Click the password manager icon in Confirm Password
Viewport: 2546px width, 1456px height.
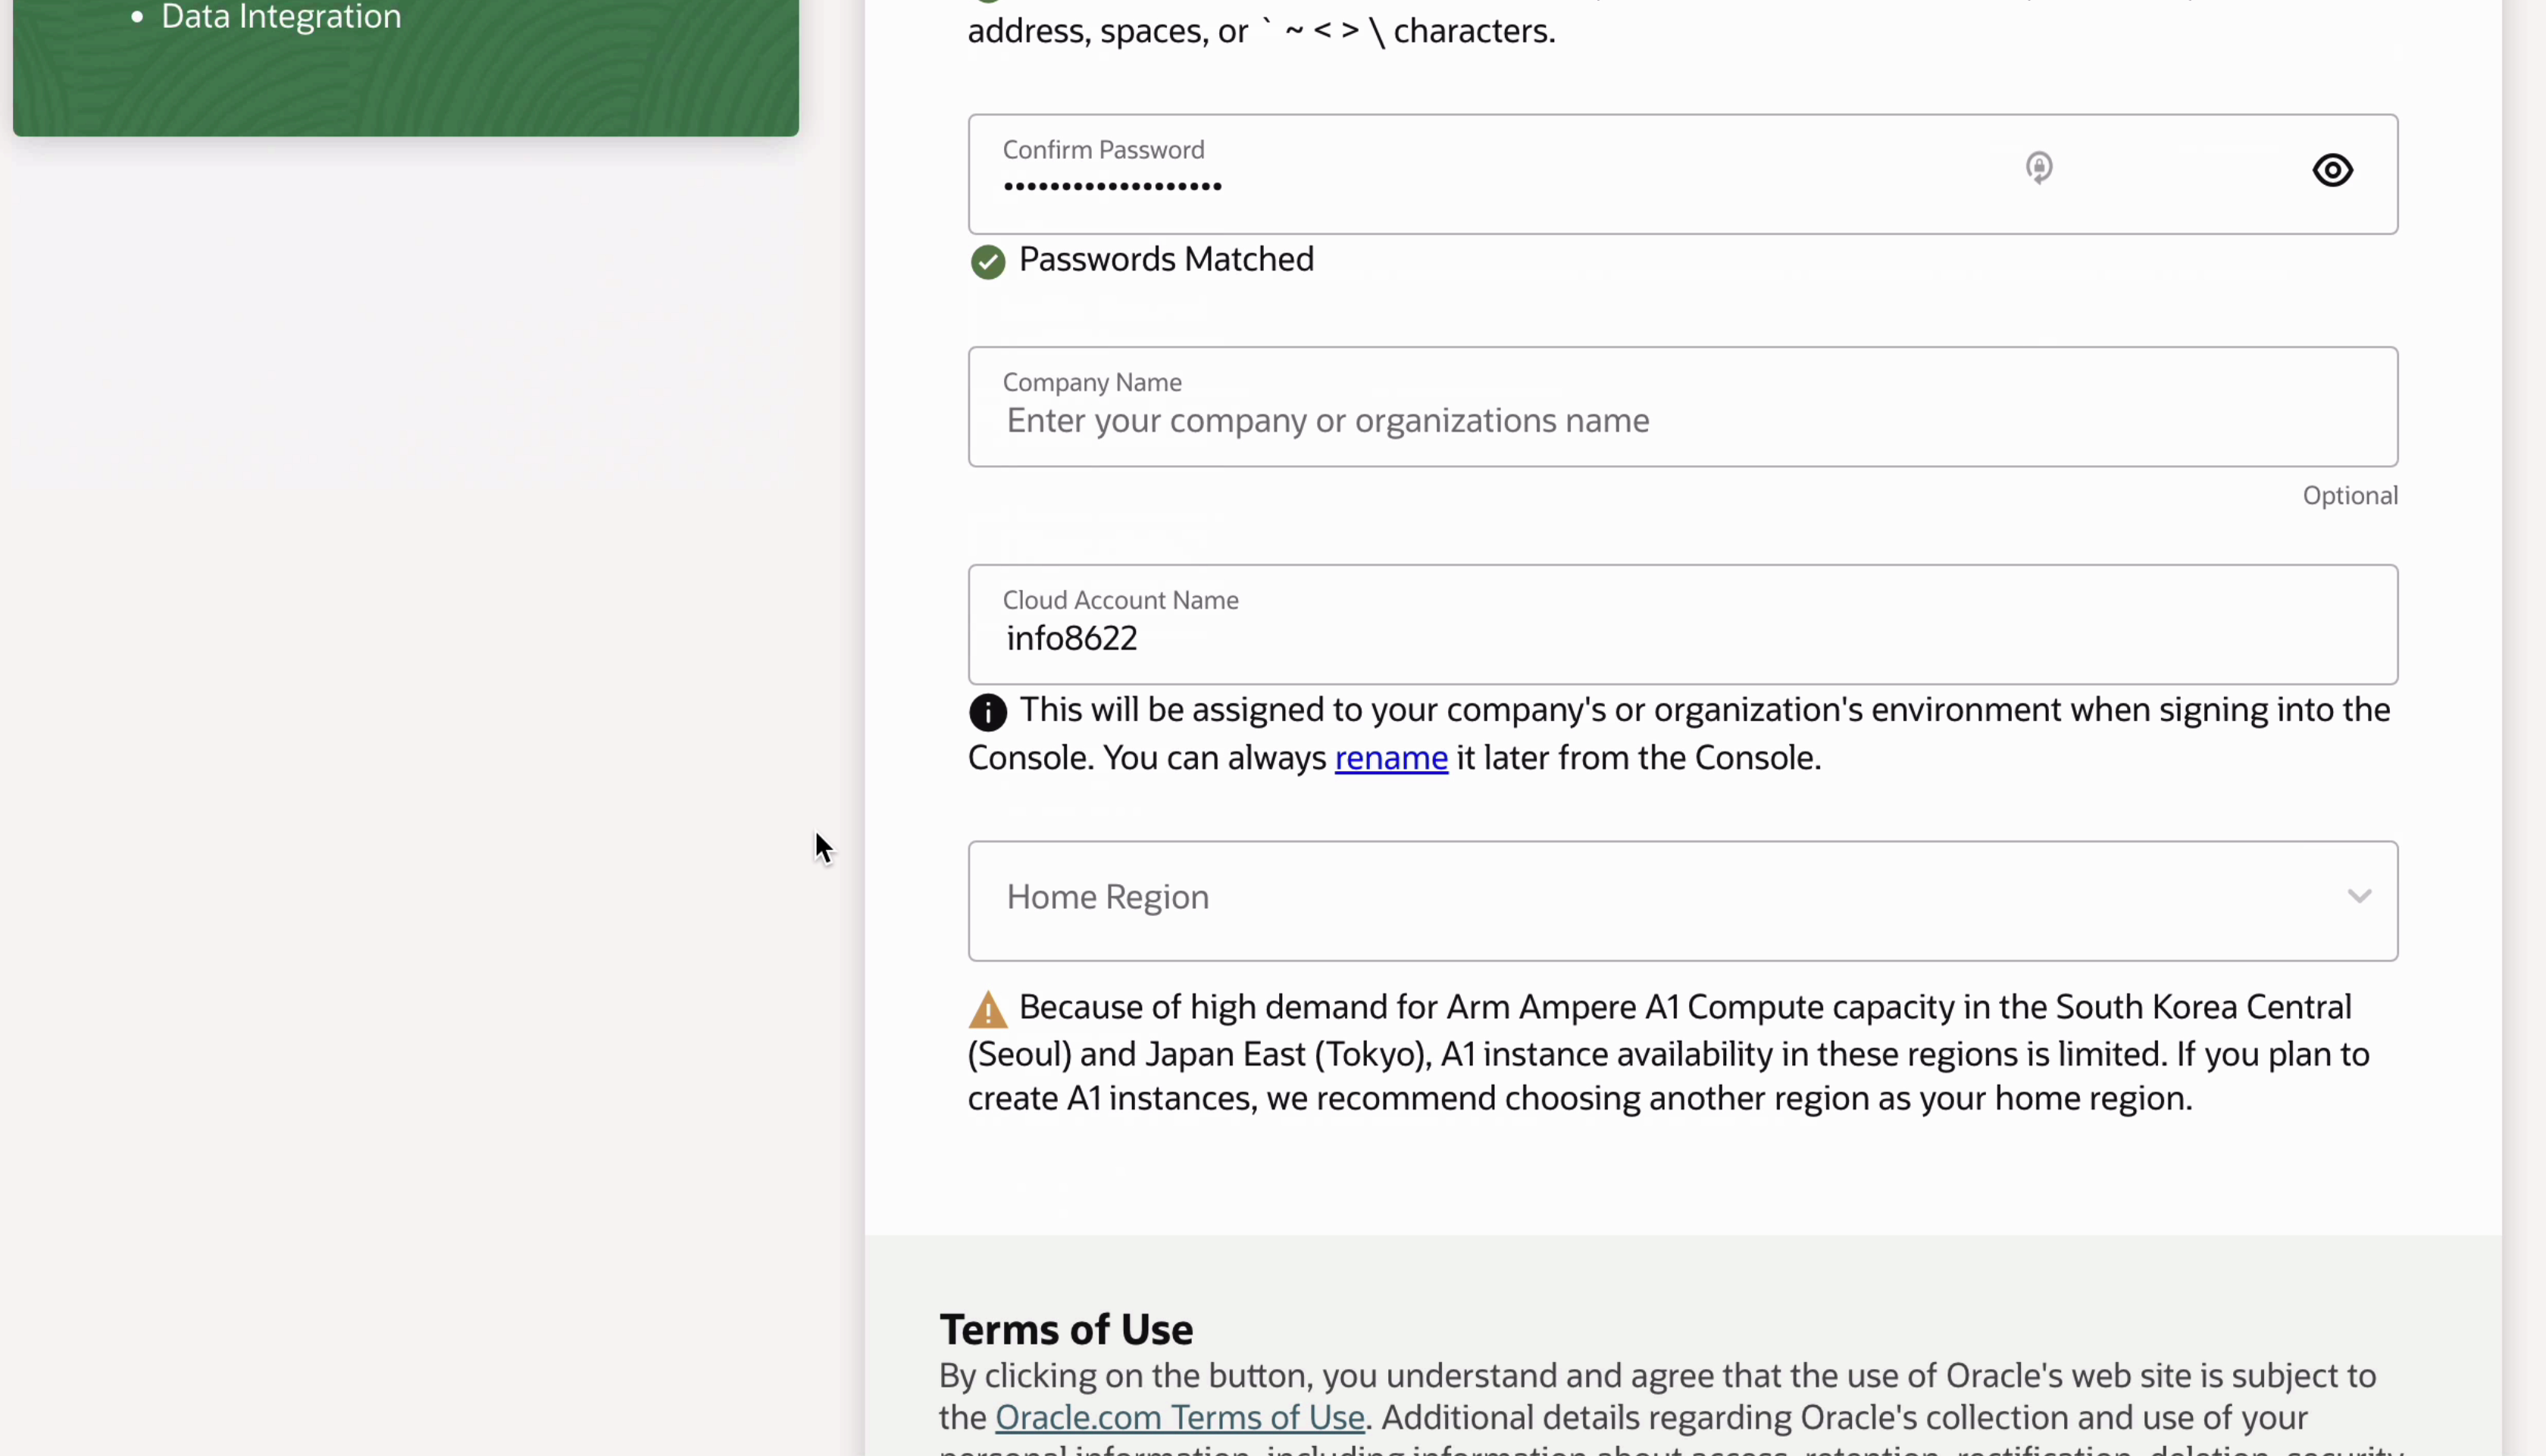click(x=2039, y=167)
